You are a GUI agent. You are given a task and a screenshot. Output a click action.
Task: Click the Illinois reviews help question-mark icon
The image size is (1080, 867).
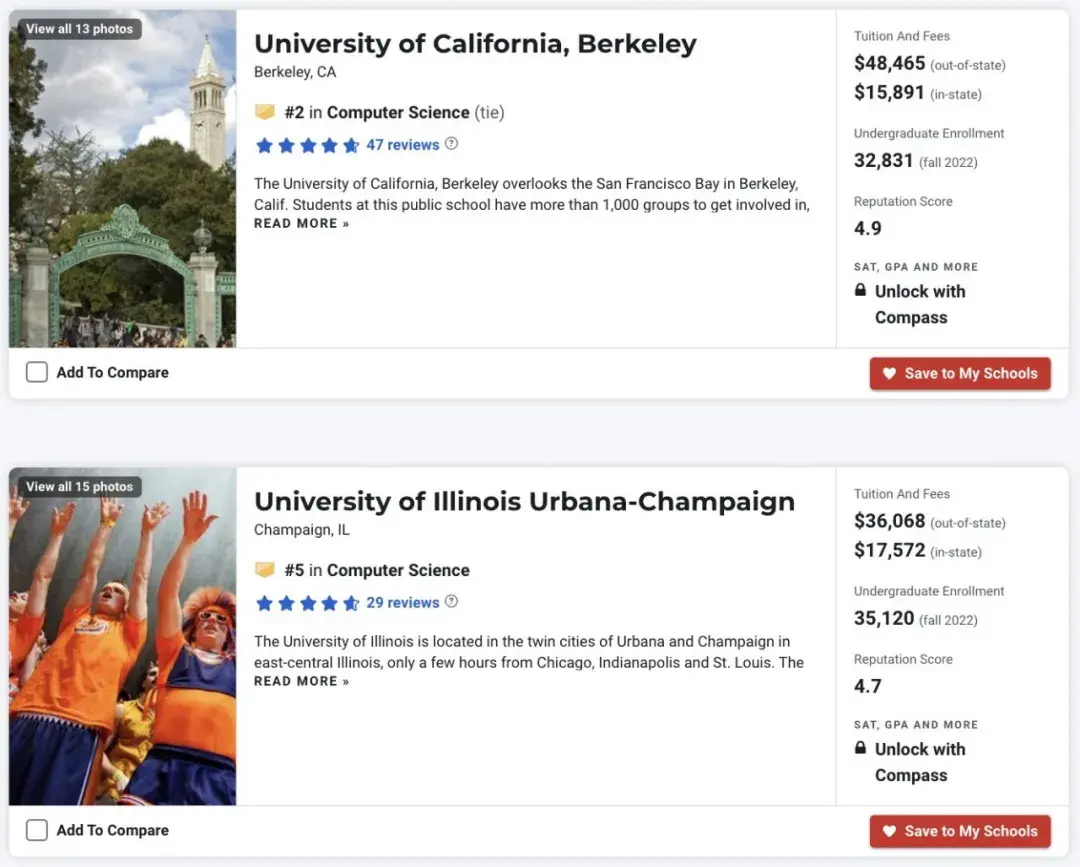451,602
